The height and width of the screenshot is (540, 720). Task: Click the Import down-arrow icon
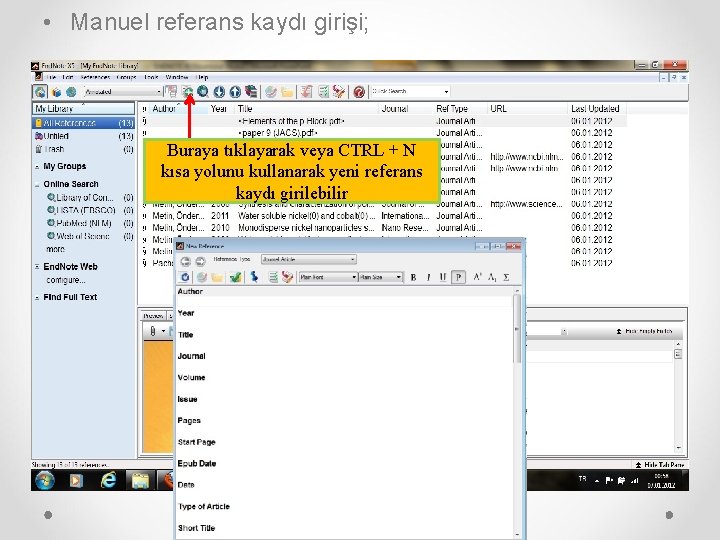[x=219, y=92]
